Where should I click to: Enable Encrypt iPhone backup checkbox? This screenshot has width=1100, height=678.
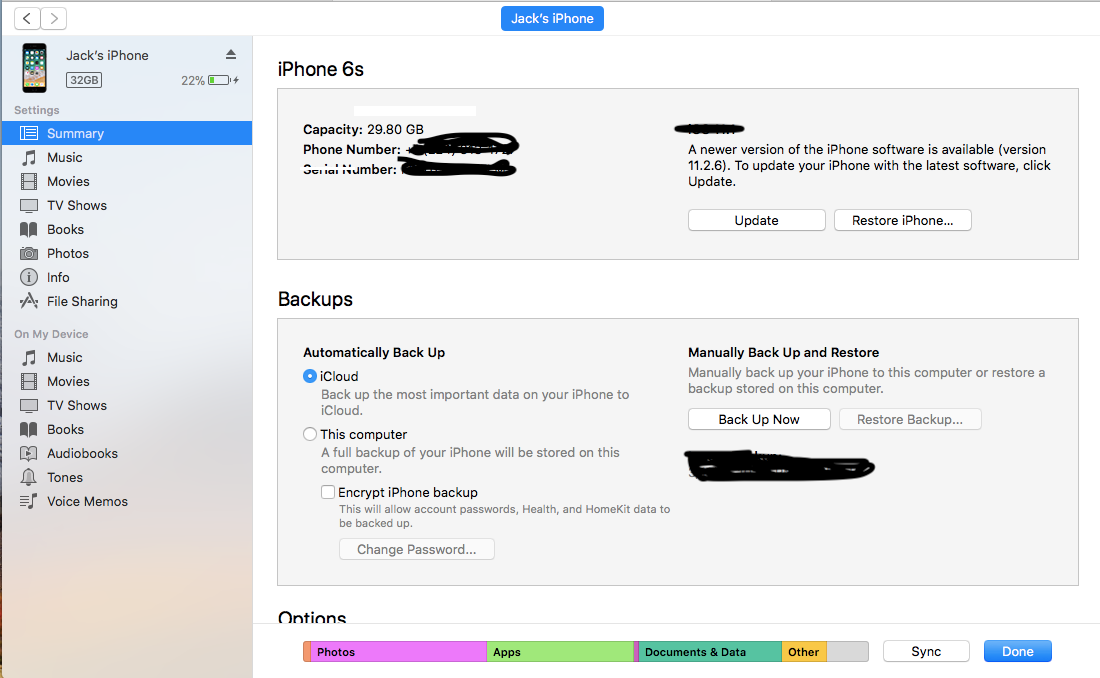click(x=328, y=492)
